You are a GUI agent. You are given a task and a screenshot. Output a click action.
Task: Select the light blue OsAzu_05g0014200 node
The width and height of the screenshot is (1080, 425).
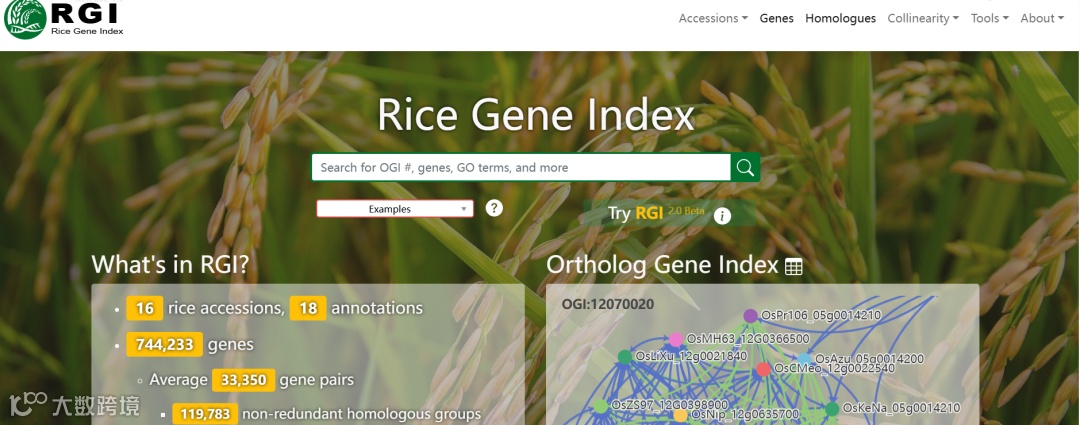804,359
